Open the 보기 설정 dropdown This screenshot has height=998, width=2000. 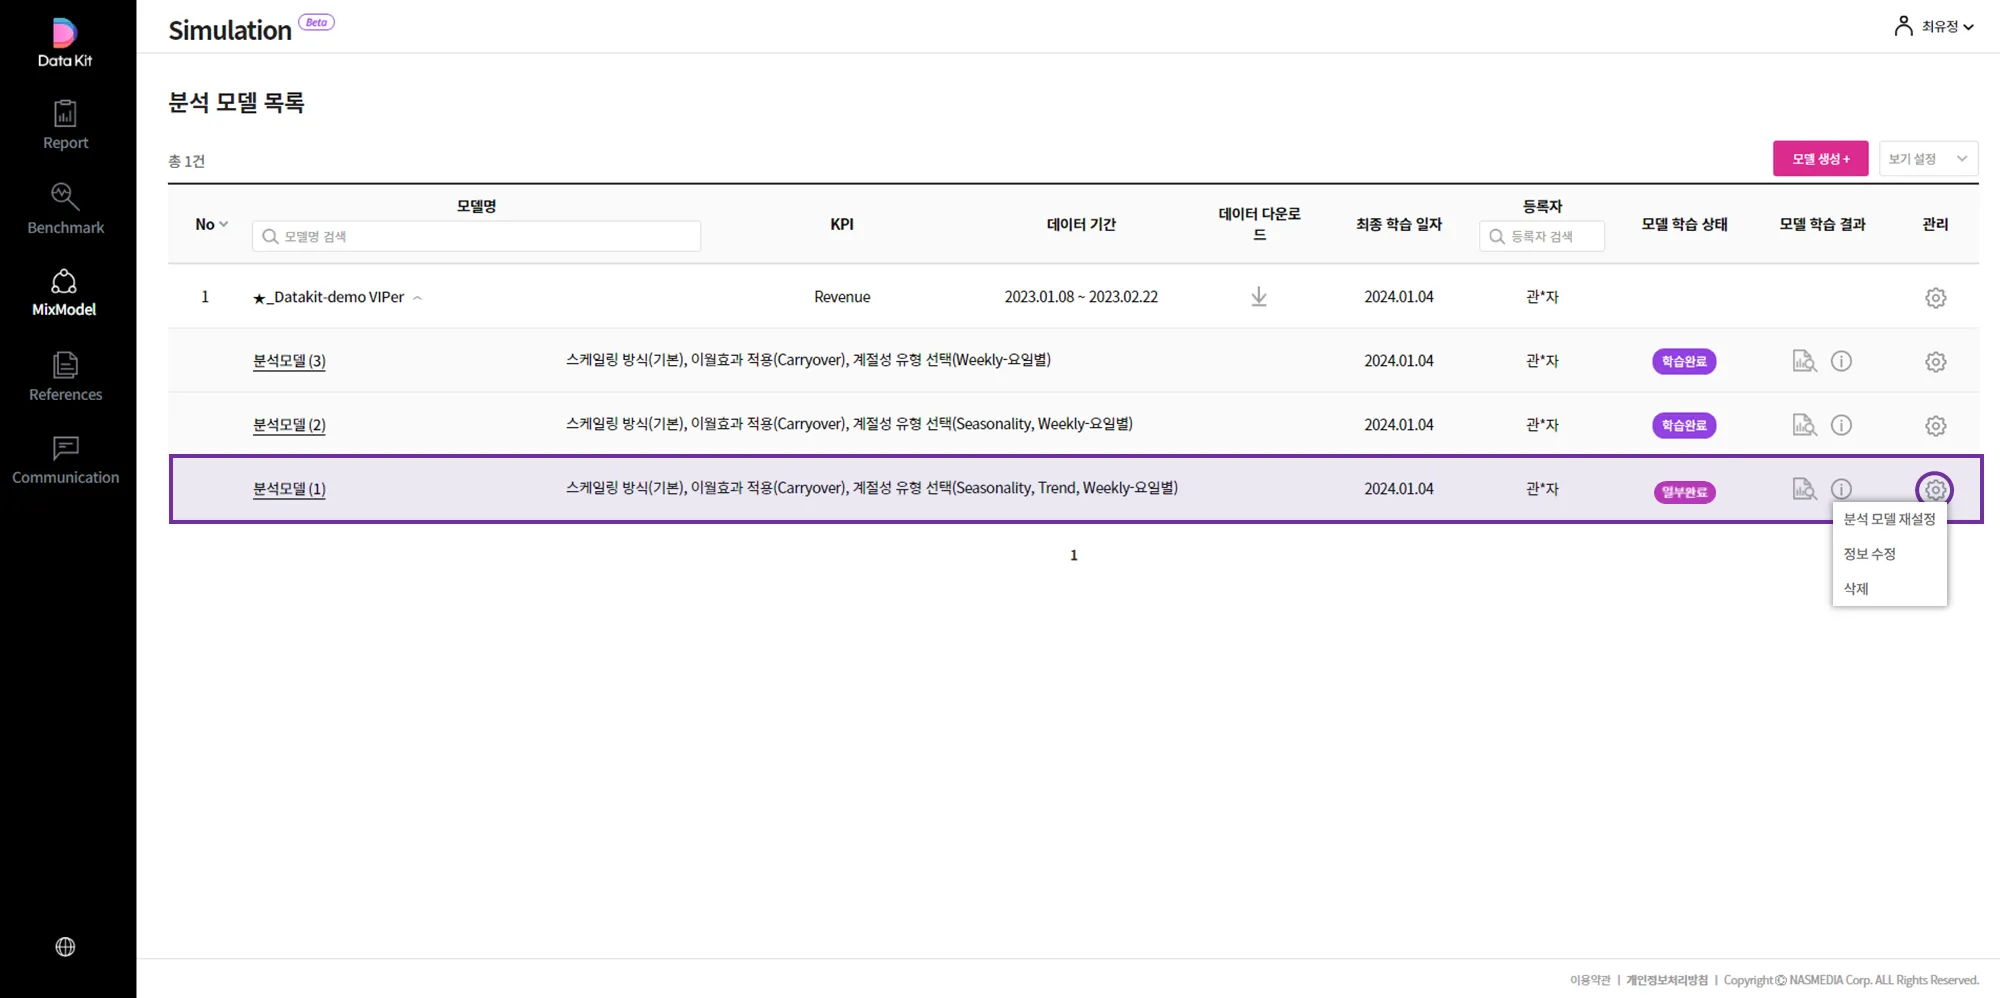pyautogui.click(x=1928, y=159)
